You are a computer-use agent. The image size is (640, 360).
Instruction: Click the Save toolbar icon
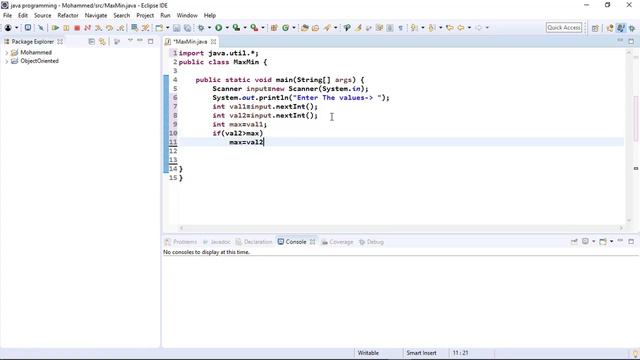click(176, 28)
